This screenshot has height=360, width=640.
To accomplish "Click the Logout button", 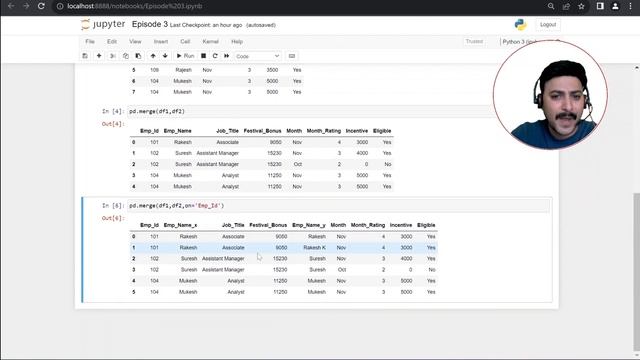I will pyautogui.click(x=548, y=24).
